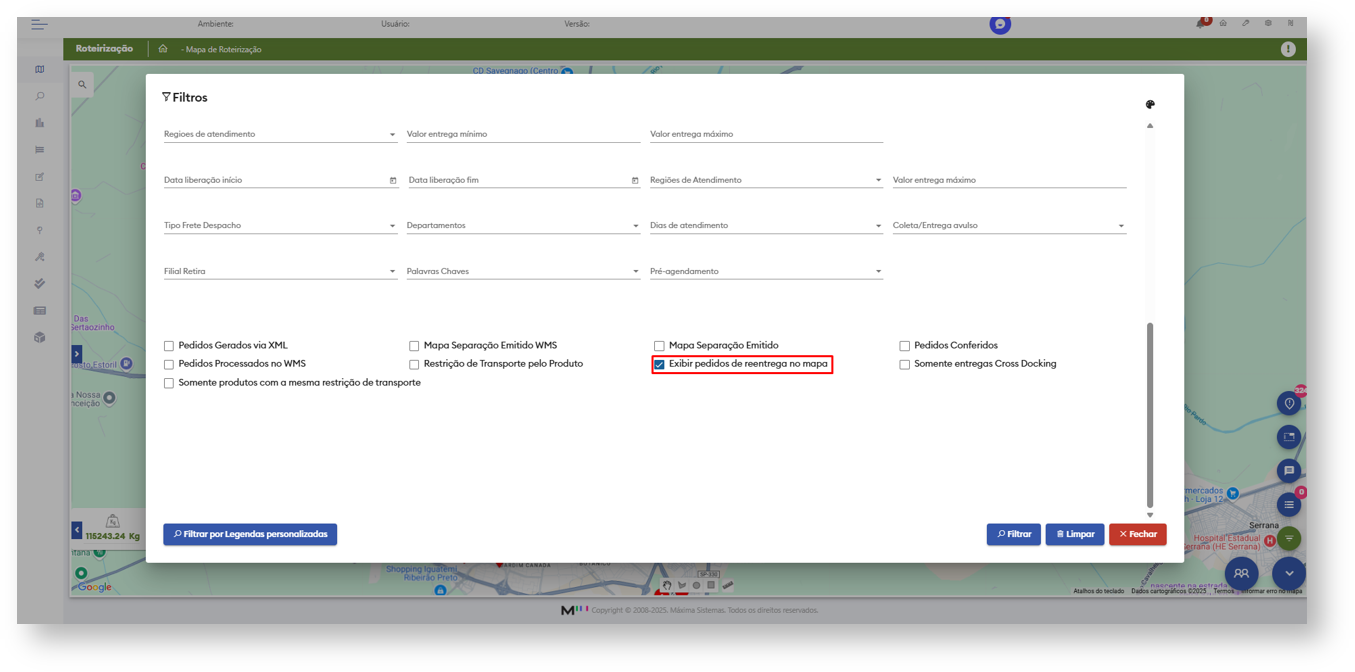Screen dimensions: 1355x672
Task: Click the first-row Valor entrega máximo field
Action: [766, 134]
